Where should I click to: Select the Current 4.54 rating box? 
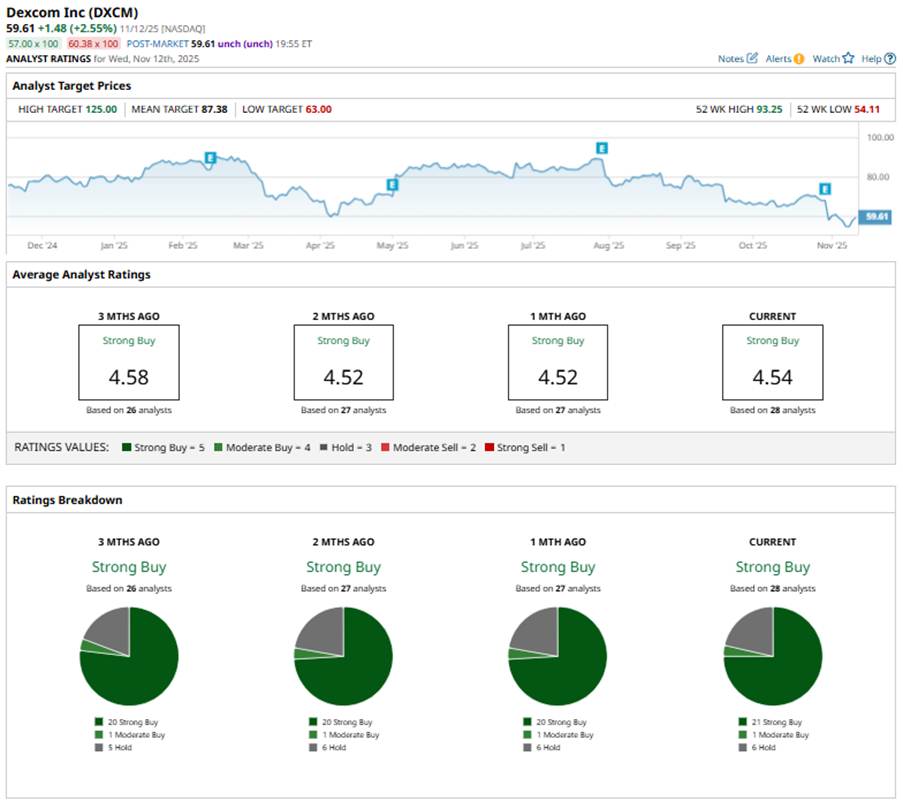(x=772, y=361)
